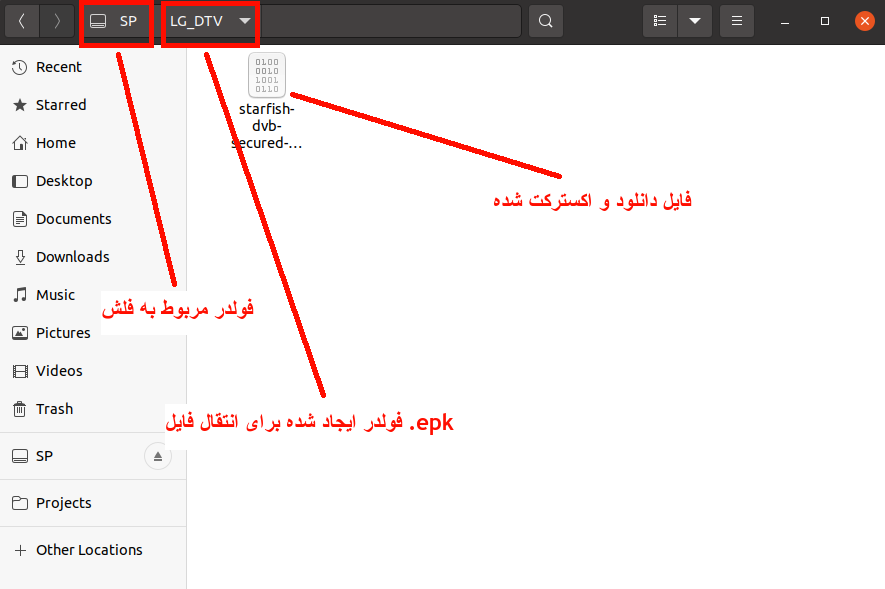Open the Projects bookmark in the sidebar
885x589 pixels.
[93, 503]
